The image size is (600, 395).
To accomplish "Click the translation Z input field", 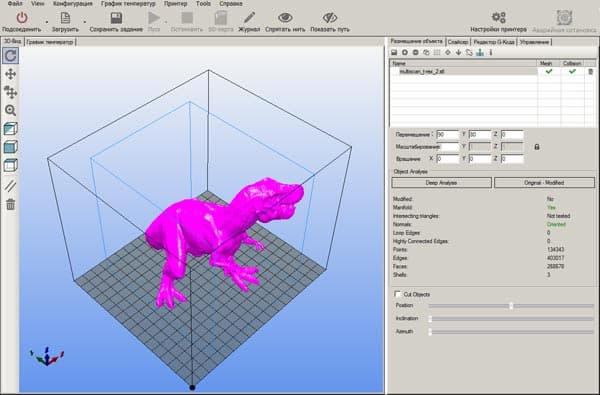I will 512,135.
